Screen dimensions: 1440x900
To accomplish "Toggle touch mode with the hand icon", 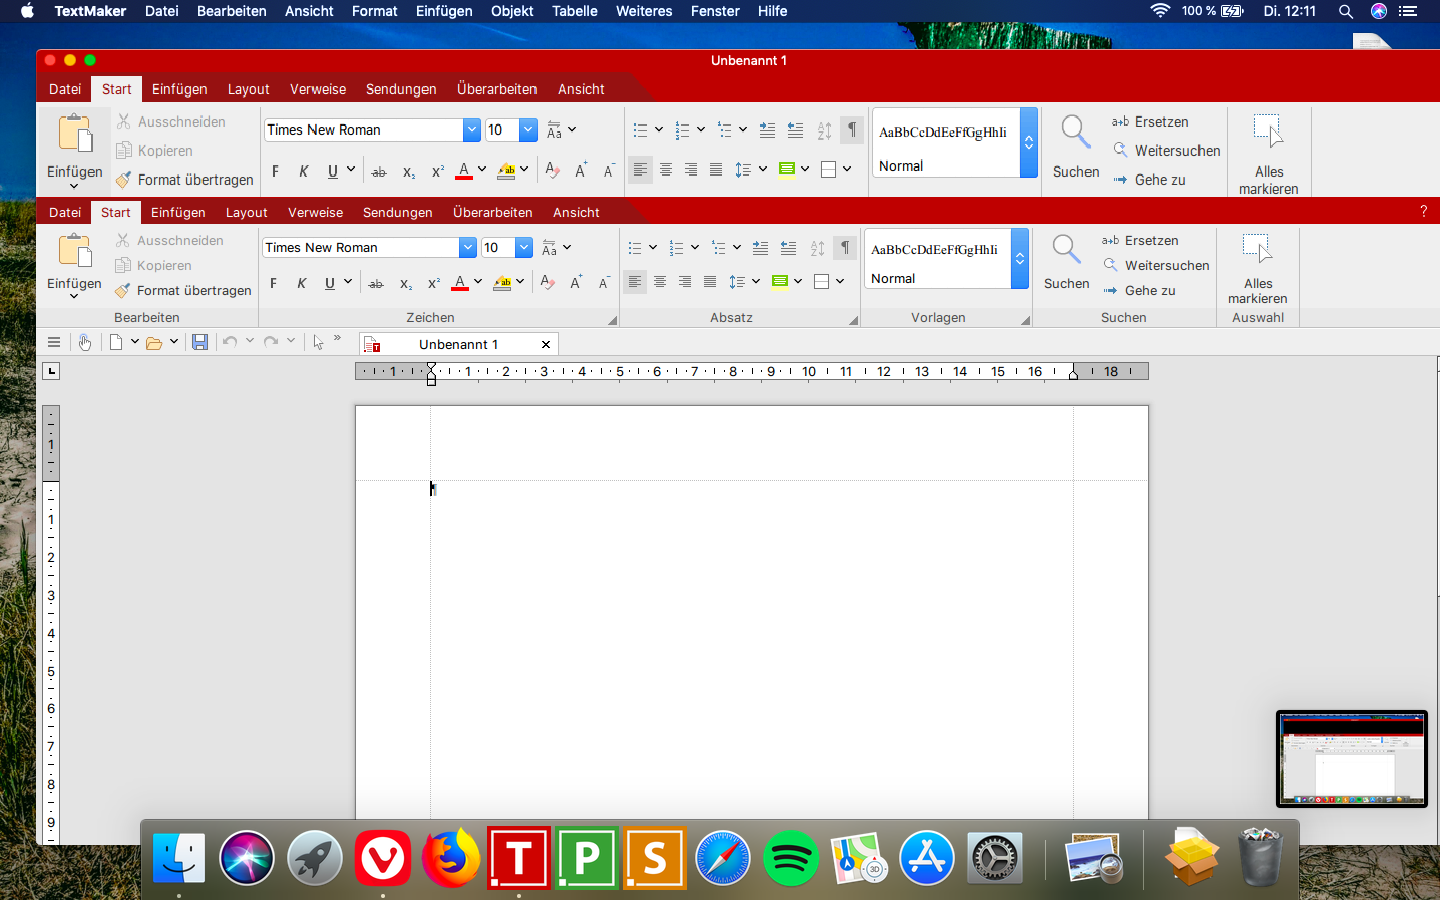I will (x=85, y=342).
